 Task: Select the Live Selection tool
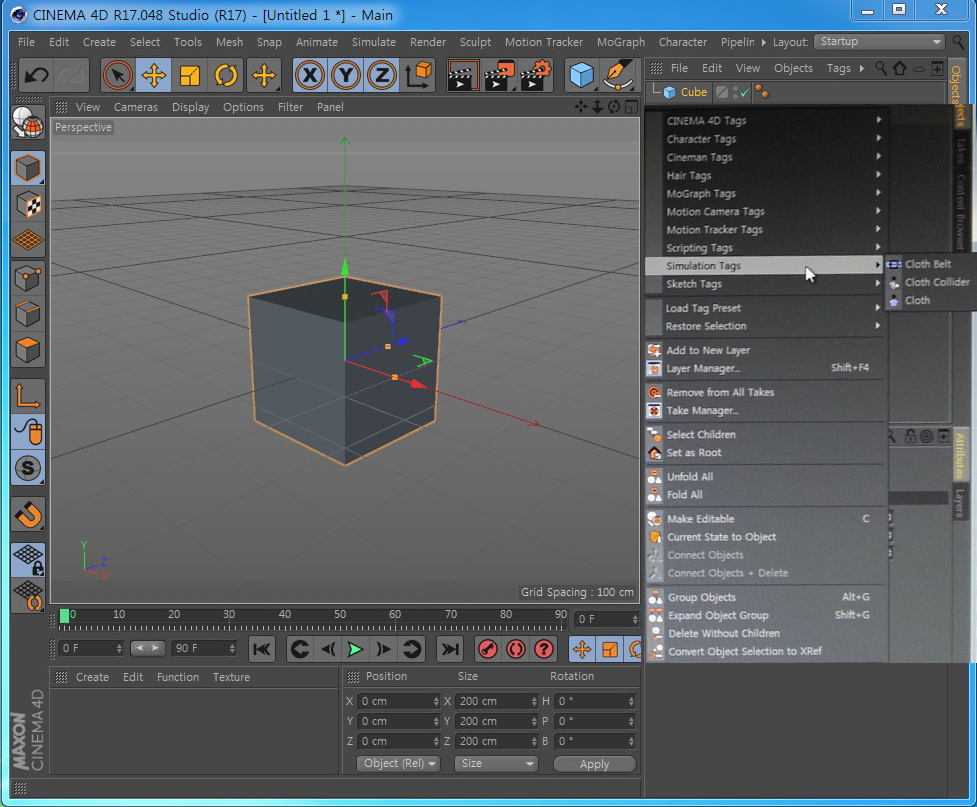[x=117, y=75]
